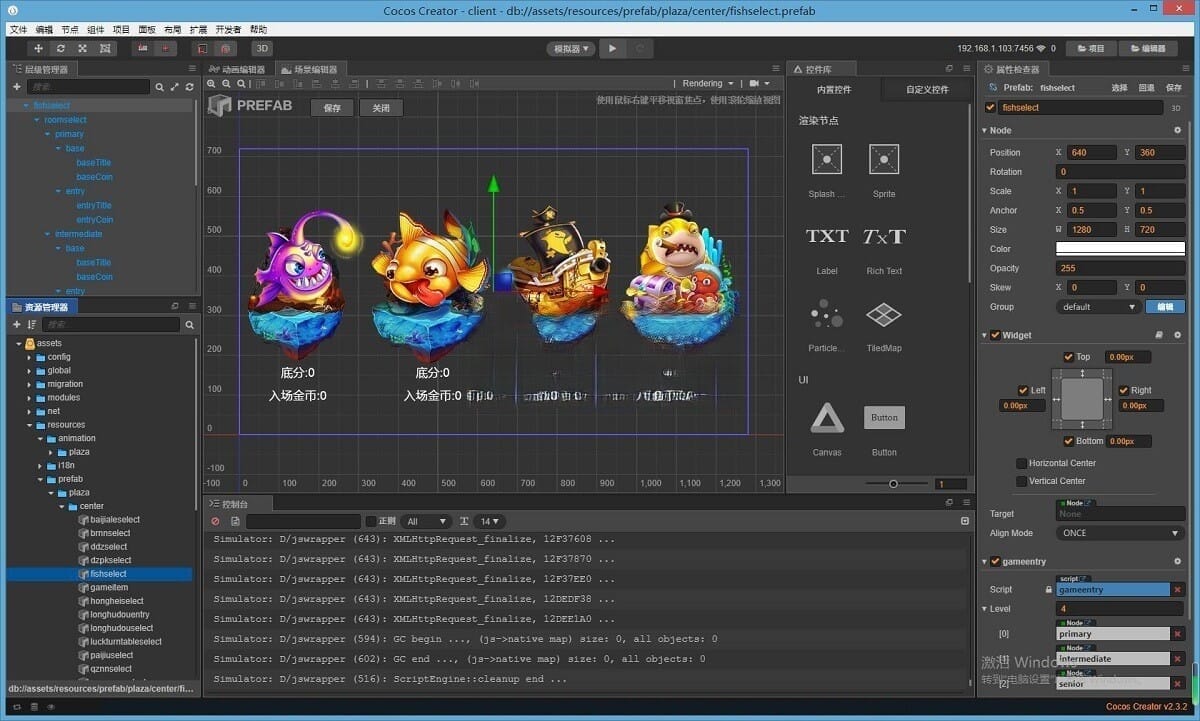Click the hierarchy expand-collapse all arrows icon
The height and width of the screenshot is (721, 1200).
point(174,88)
